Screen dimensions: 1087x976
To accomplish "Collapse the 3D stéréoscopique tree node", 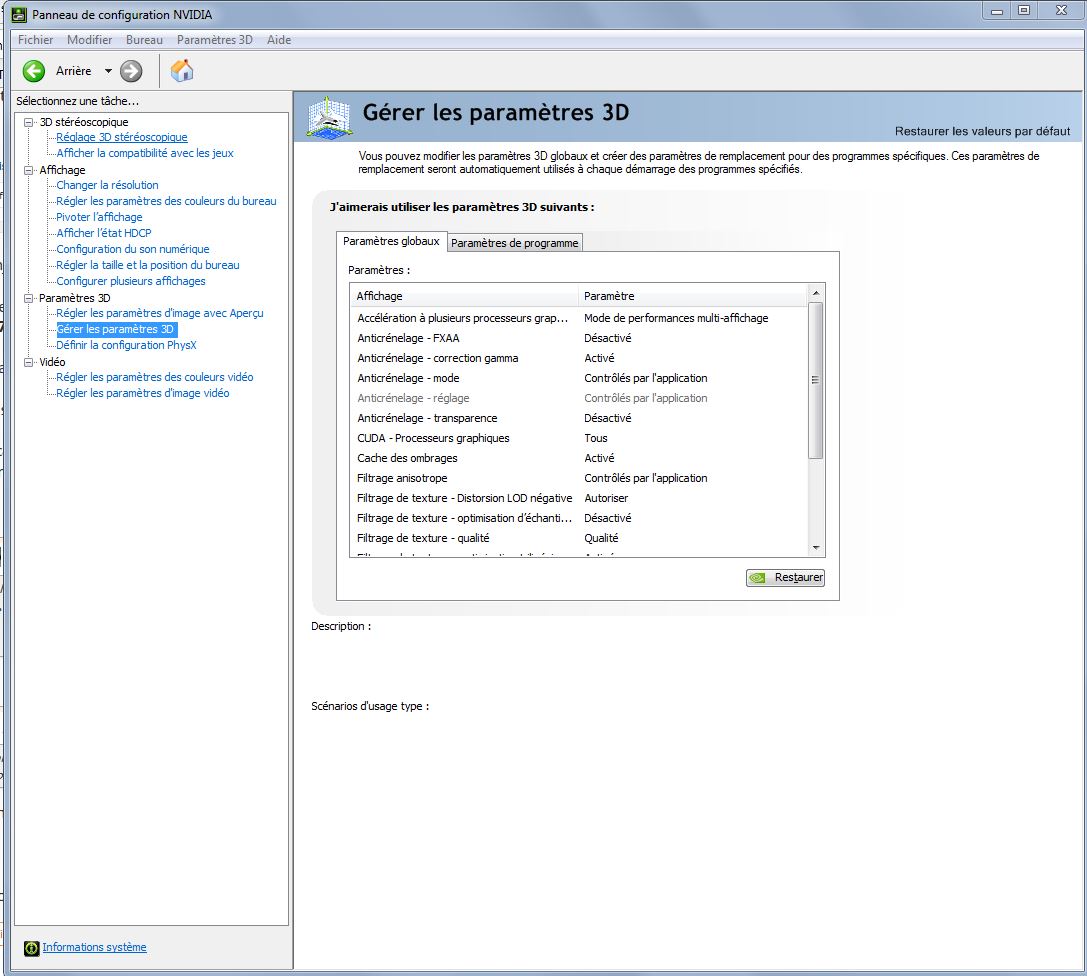I will (x=28, y=122).
